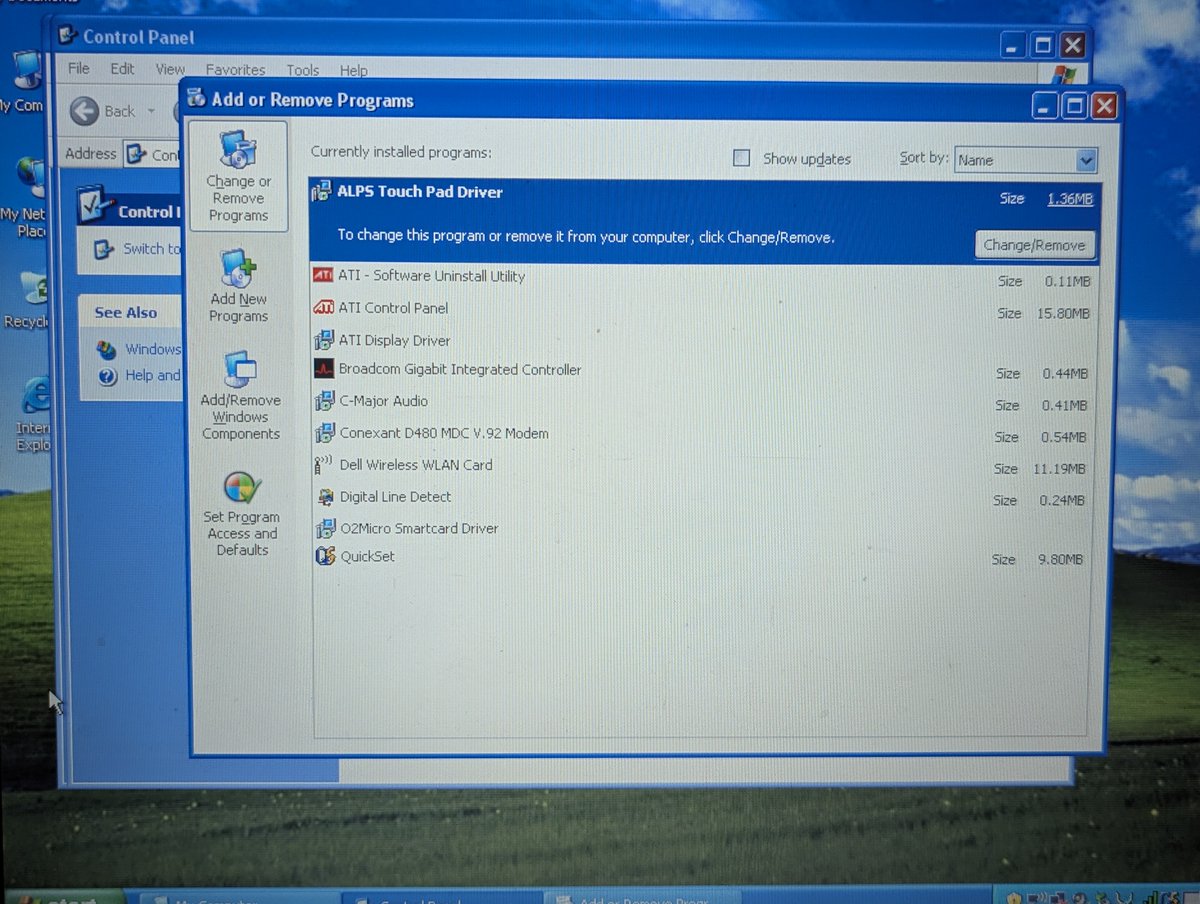1200x904 pixels.
Task: Open My Network Places desktop icon
Action: coord(32,178)
